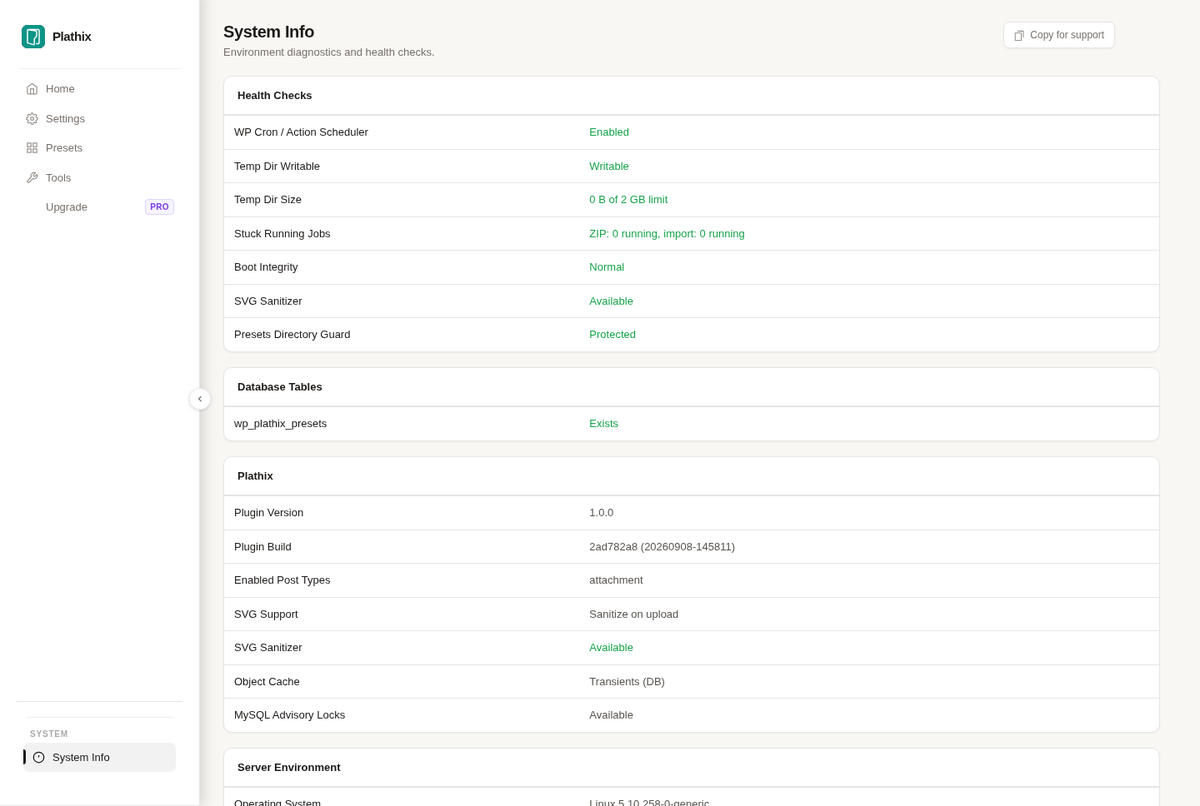Click the attachment value
Image resolution: width=1200 pixels, height=806 pixels.
pyautogui.click(x=616, y=580)
